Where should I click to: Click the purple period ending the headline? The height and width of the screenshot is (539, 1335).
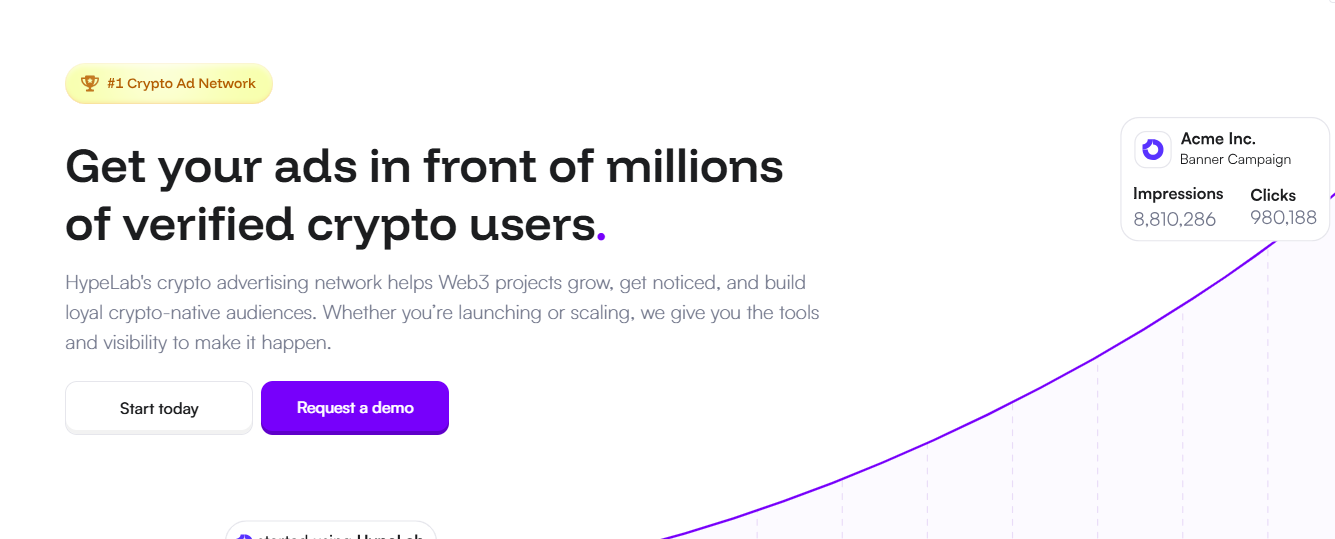click(601, 236)
